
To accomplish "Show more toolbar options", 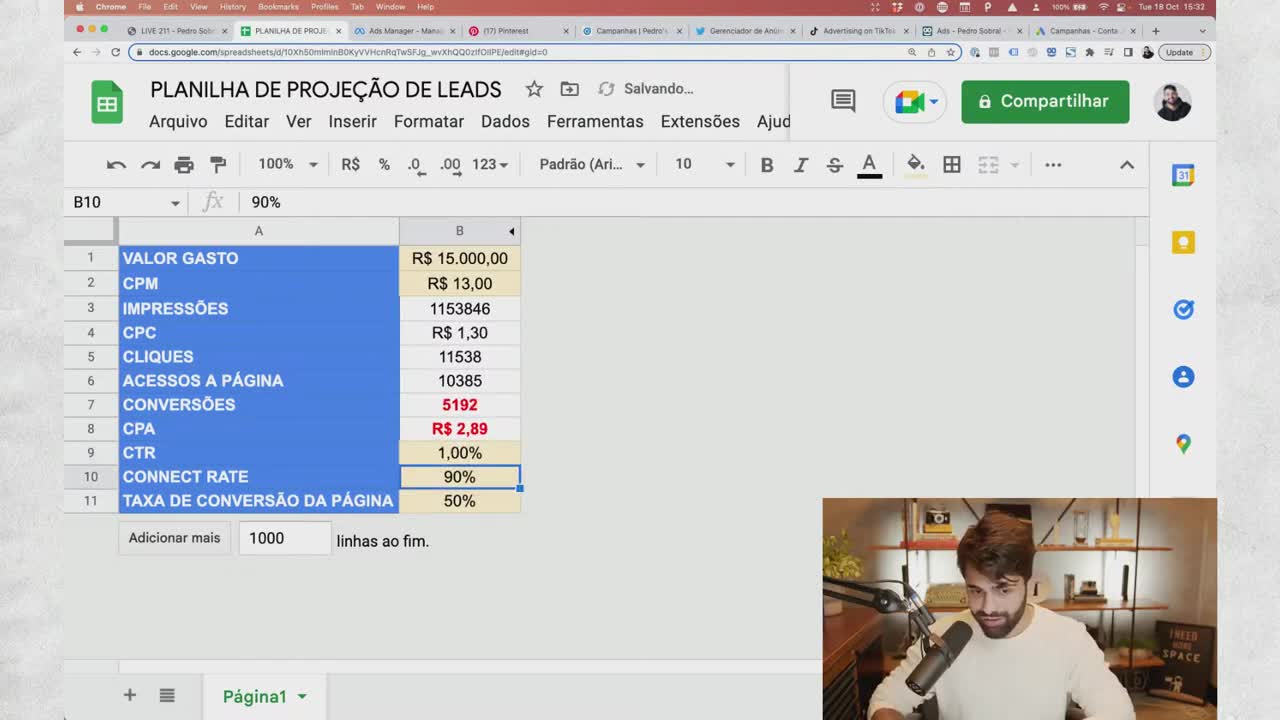I will tap(1053, 165).
